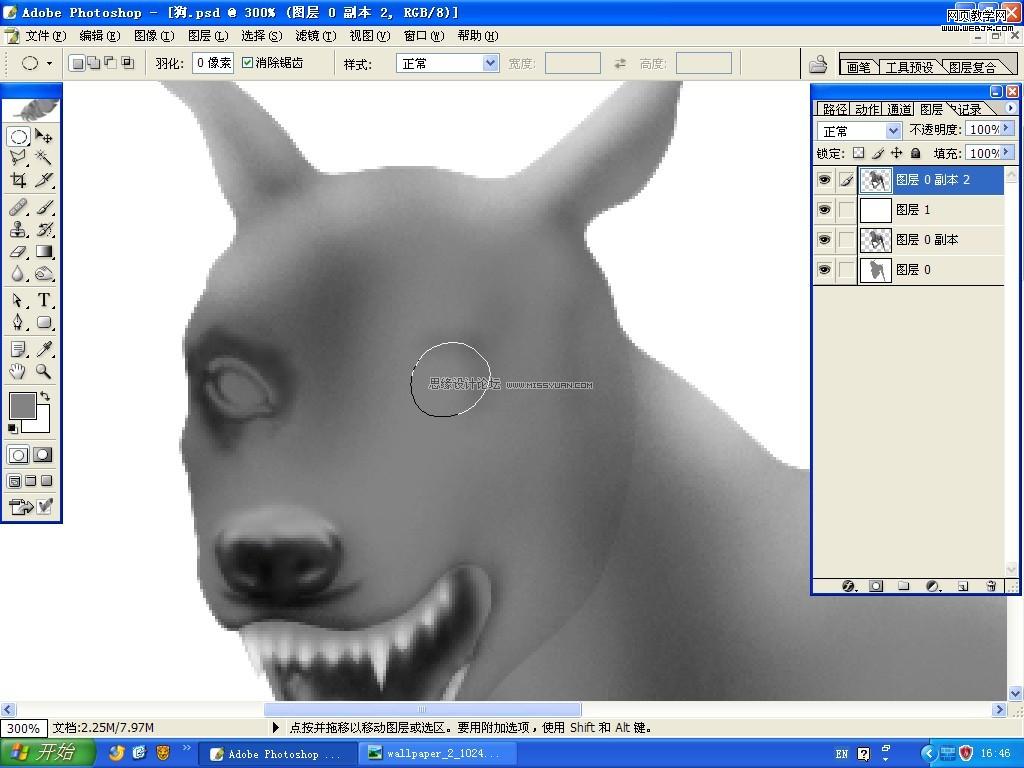Select the Path Selection tool
The image size is (1024, 768).
point(18,300)
